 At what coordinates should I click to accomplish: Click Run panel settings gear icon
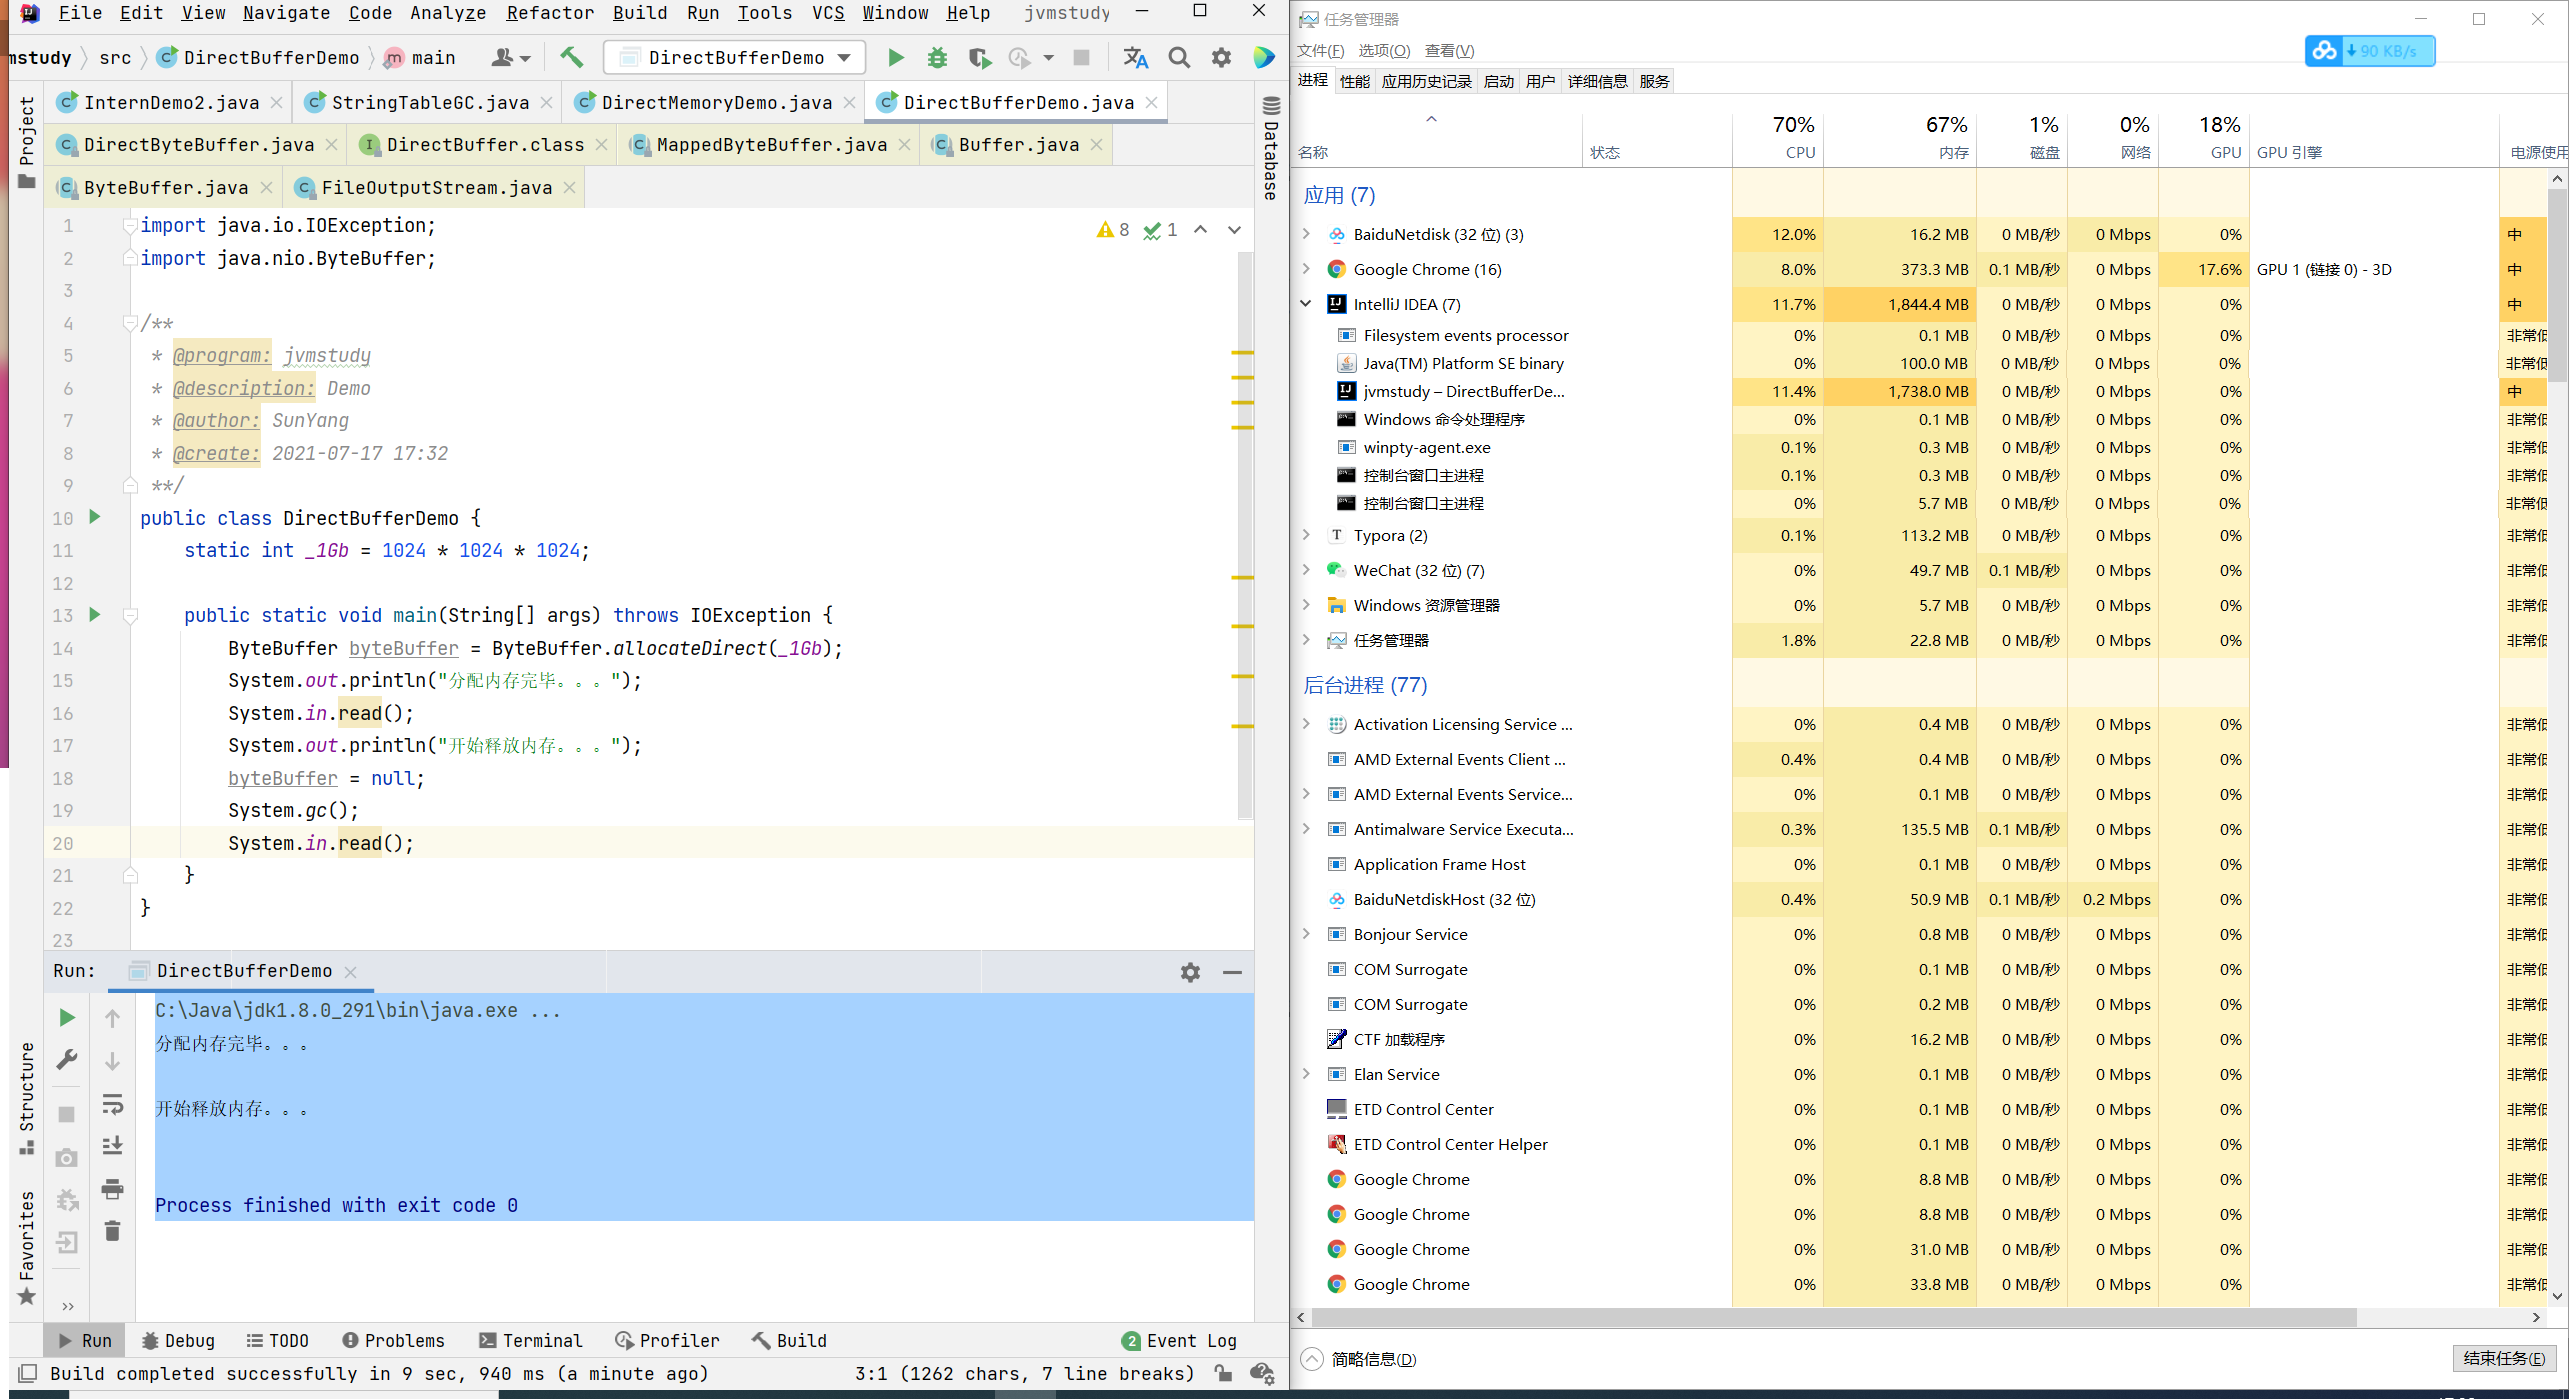[x=1190, y=972]
